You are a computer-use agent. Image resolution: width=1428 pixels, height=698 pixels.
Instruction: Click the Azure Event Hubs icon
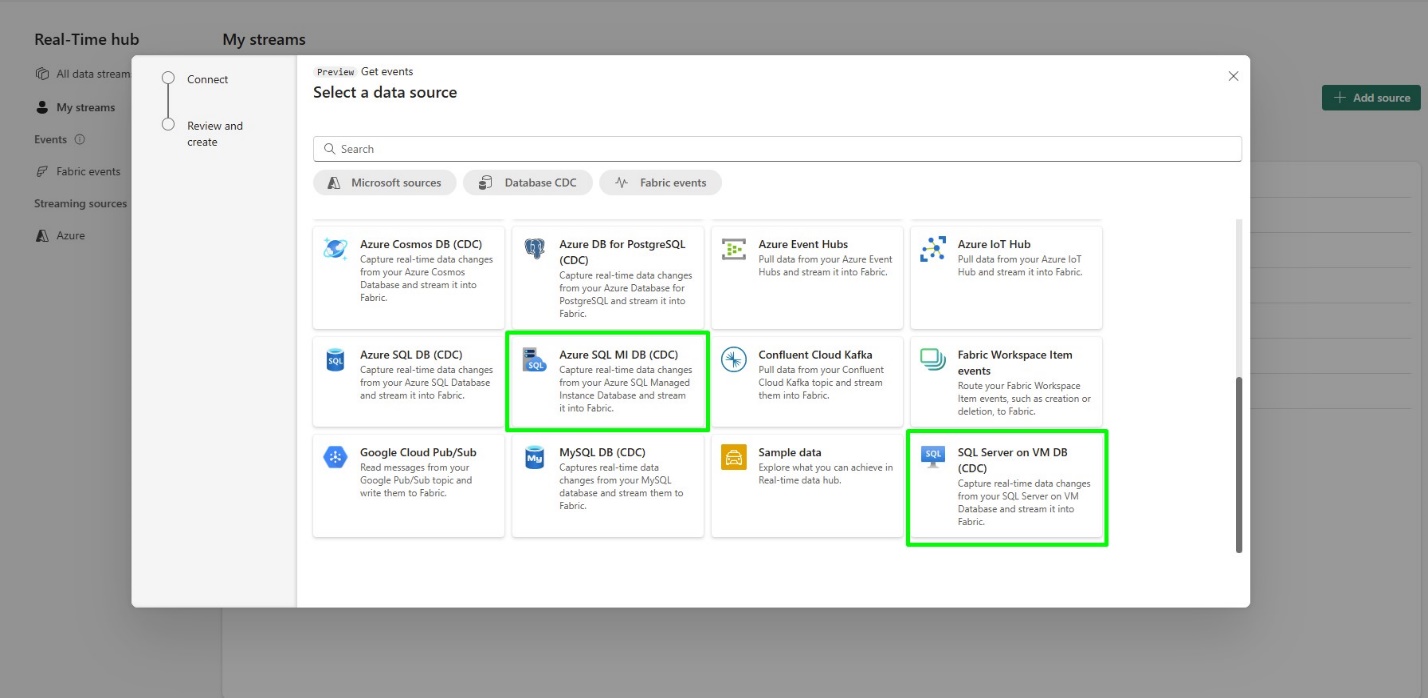pos(734,248)
